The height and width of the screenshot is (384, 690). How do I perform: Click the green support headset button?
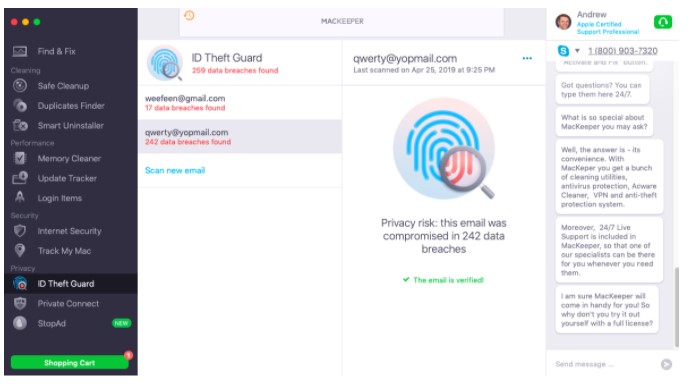coord(663,22)
